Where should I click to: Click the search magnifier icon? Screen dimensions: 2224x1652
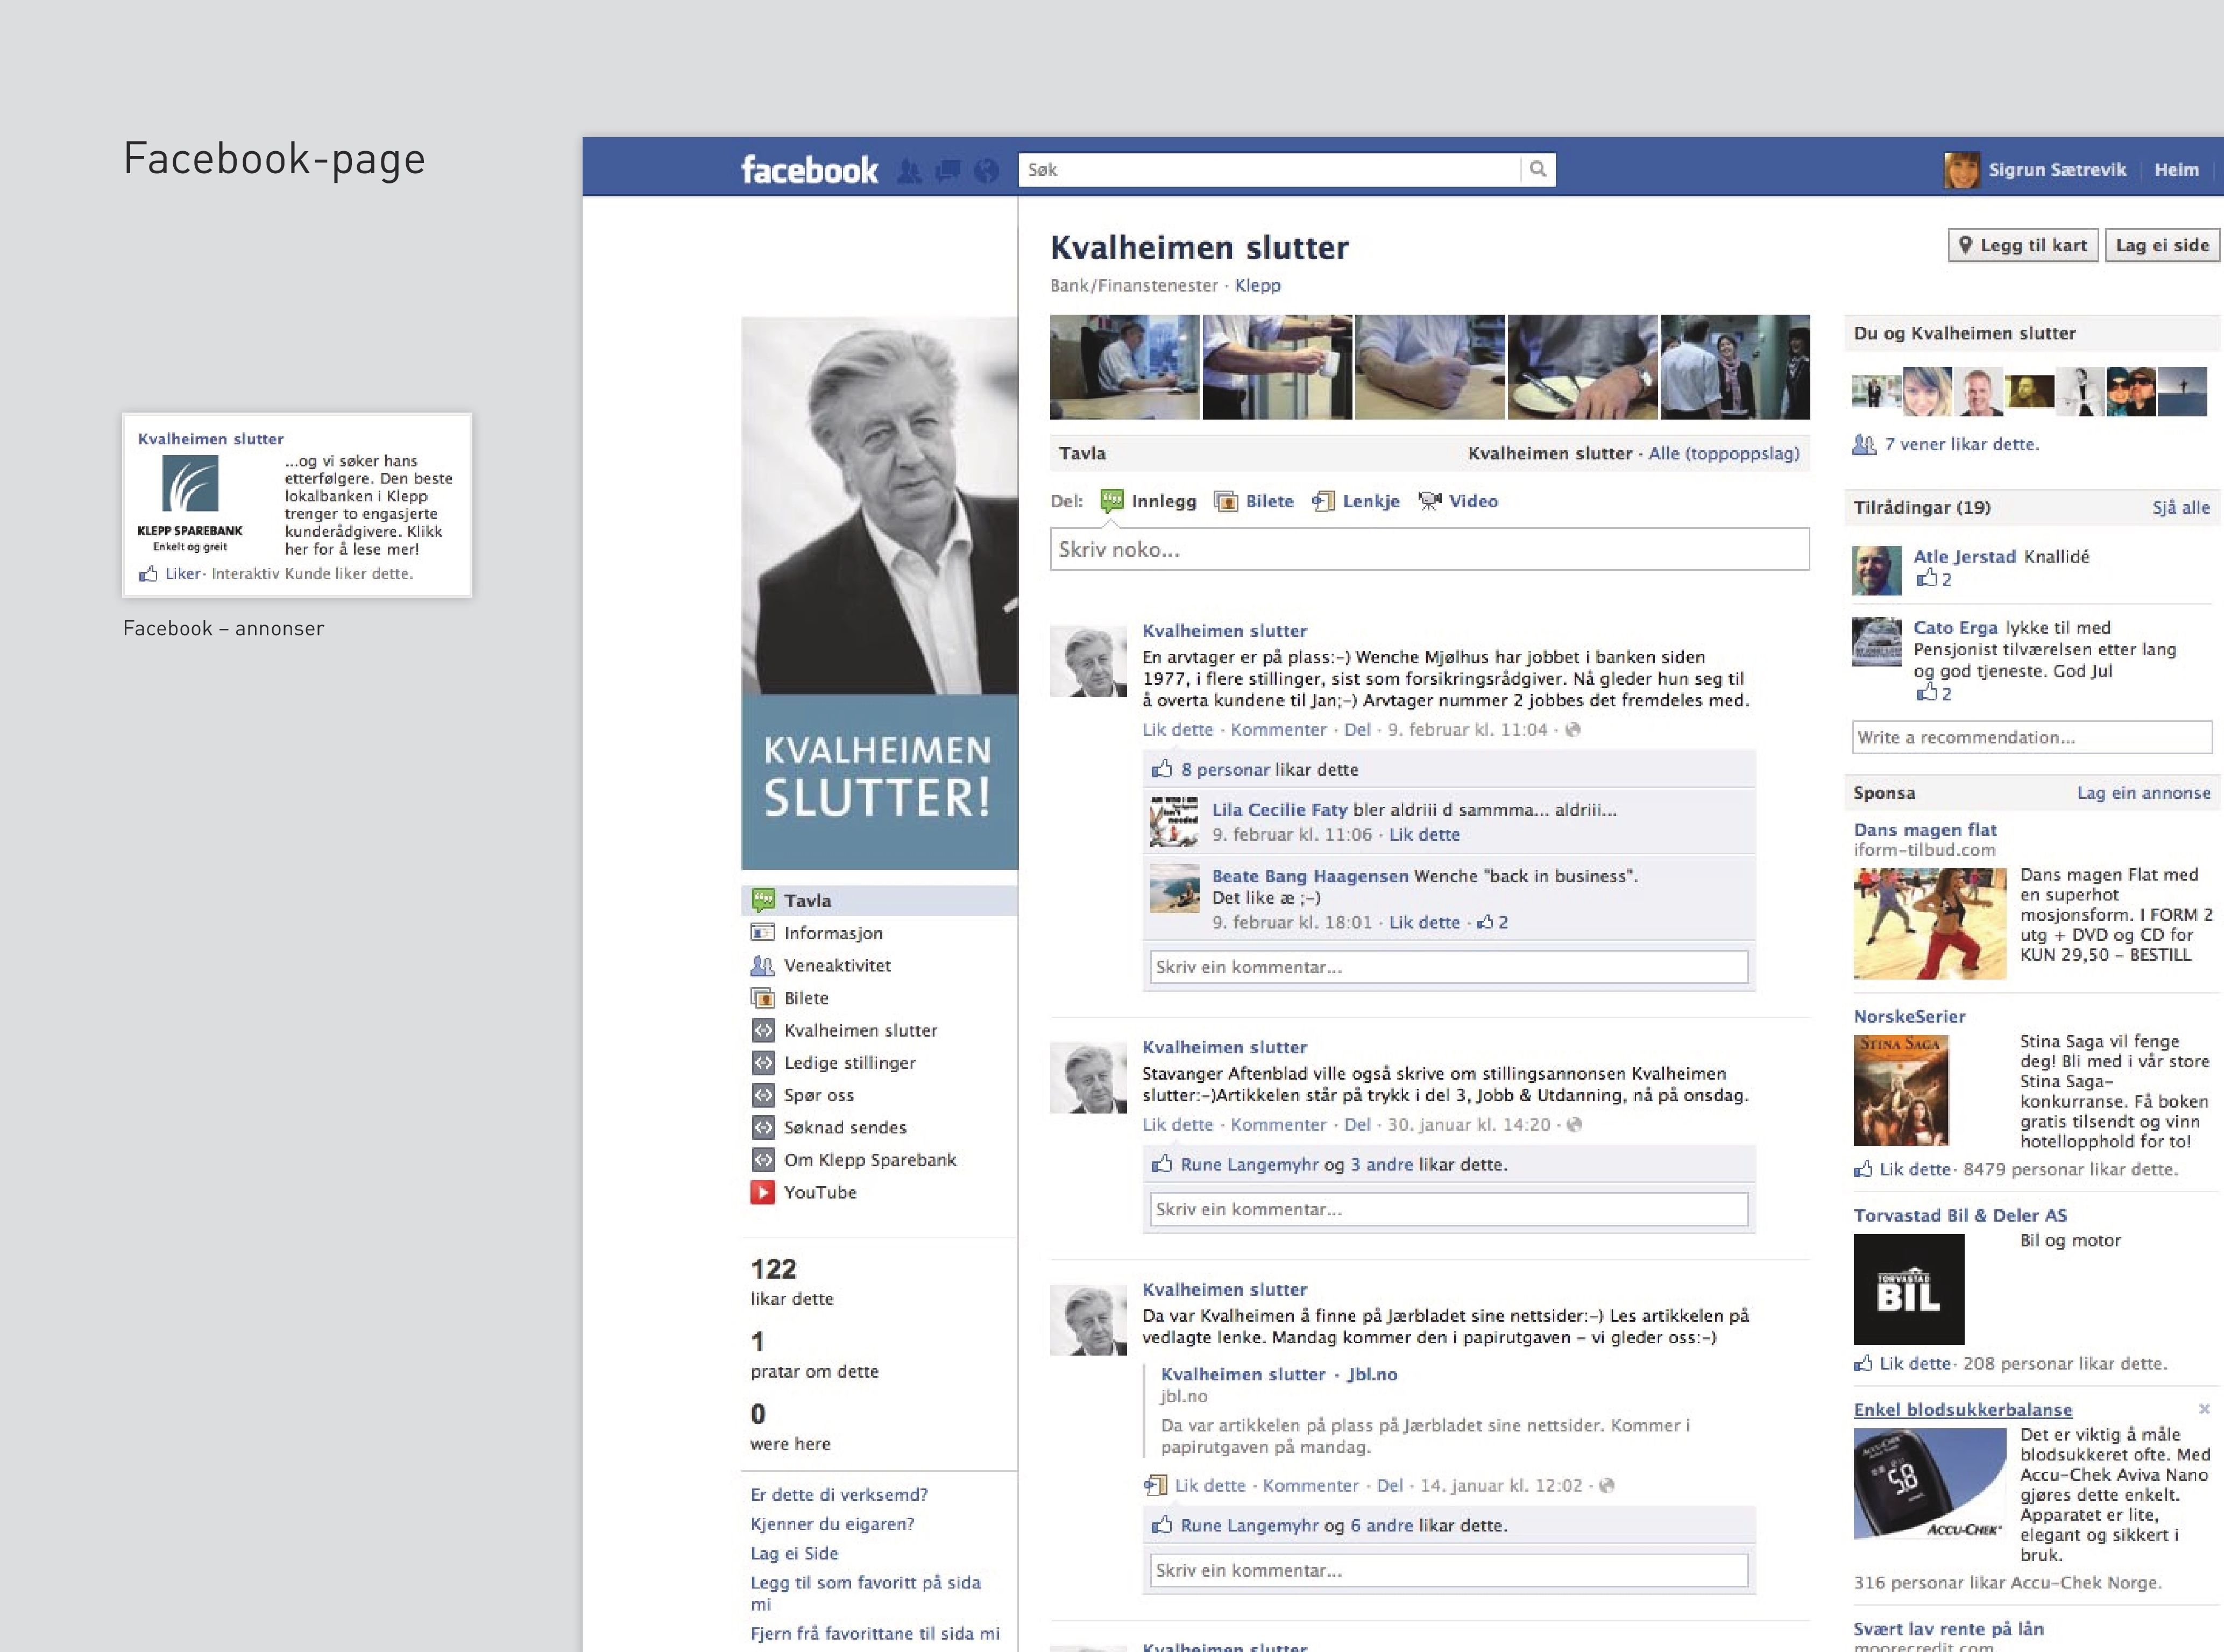point(1538,169)
